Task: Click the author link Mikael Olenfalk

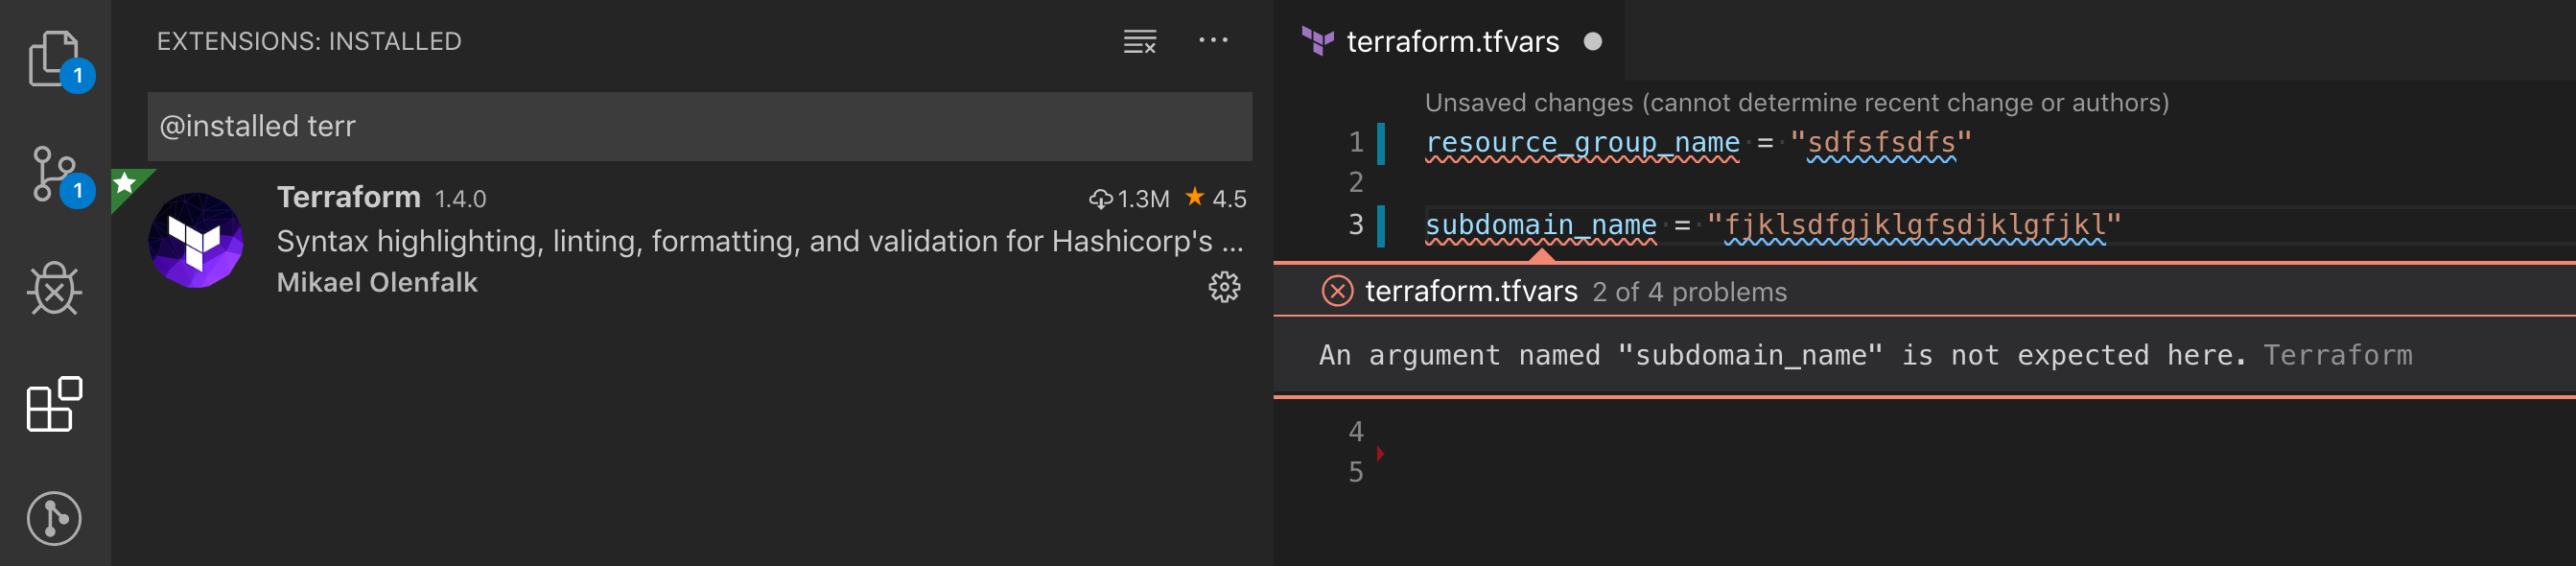Action: coord(377,283)
